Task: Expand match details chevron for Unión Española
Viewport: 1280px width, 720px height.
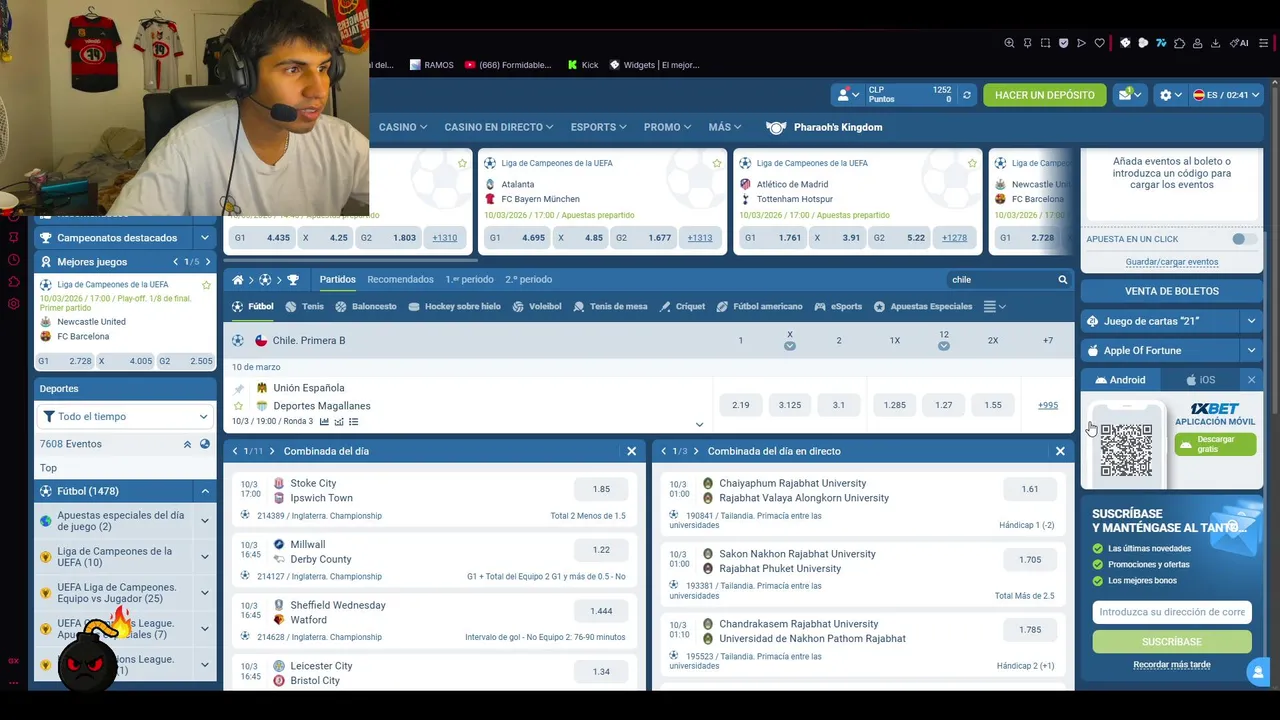Action: pyautogui.click(x=699, y=424)
